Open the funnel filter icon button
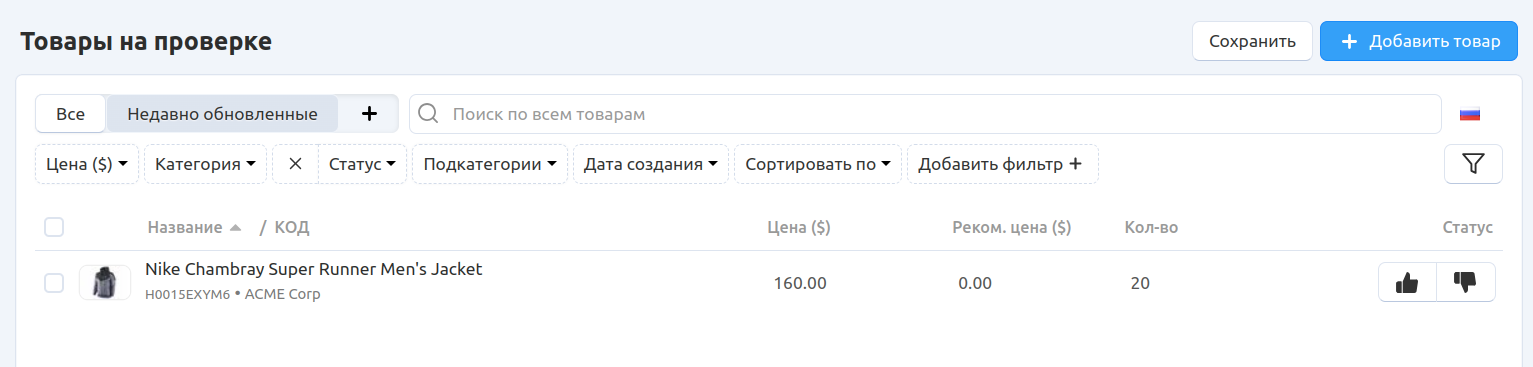The height and width of the screenshot is (367, 1533). tap(1473, 164)
